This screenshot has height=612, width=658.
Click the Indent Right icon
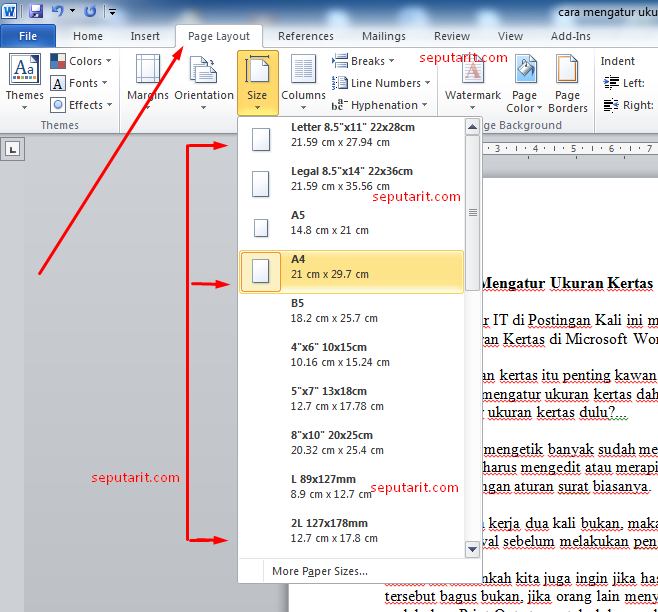coord(611,105)
